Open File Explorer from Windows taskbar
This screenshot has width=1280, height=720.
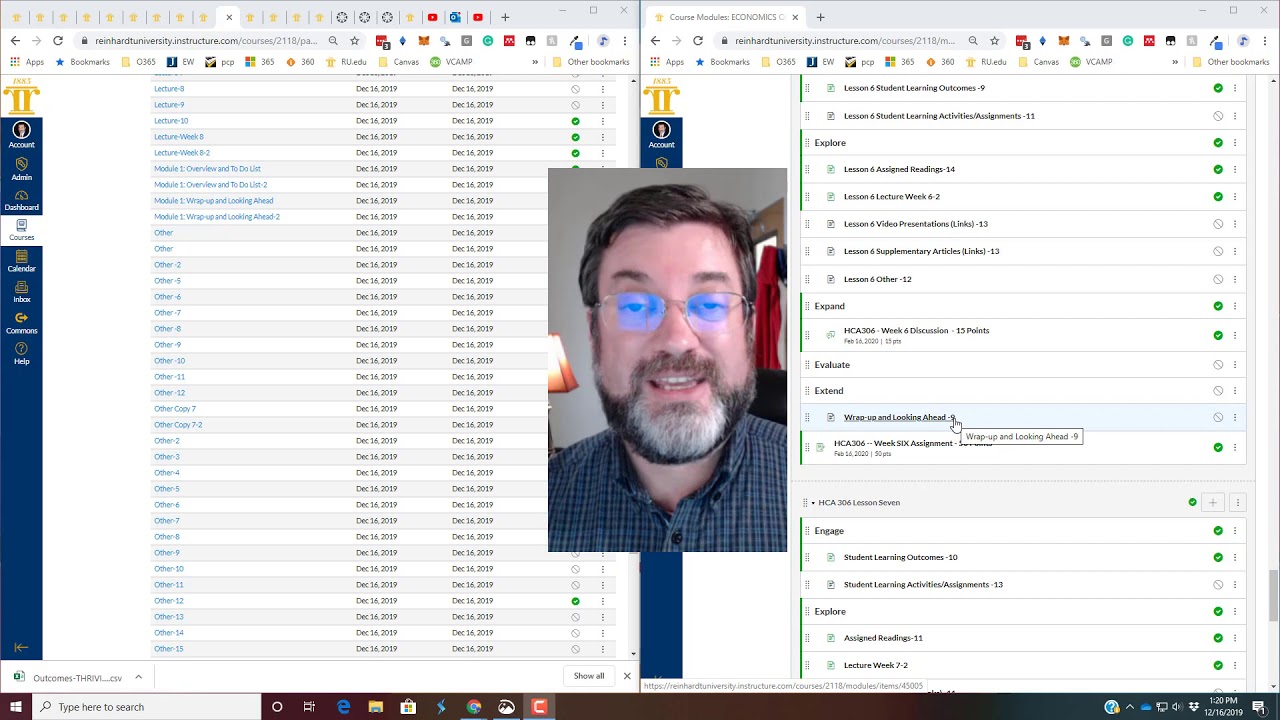click(x=376, y=707)
